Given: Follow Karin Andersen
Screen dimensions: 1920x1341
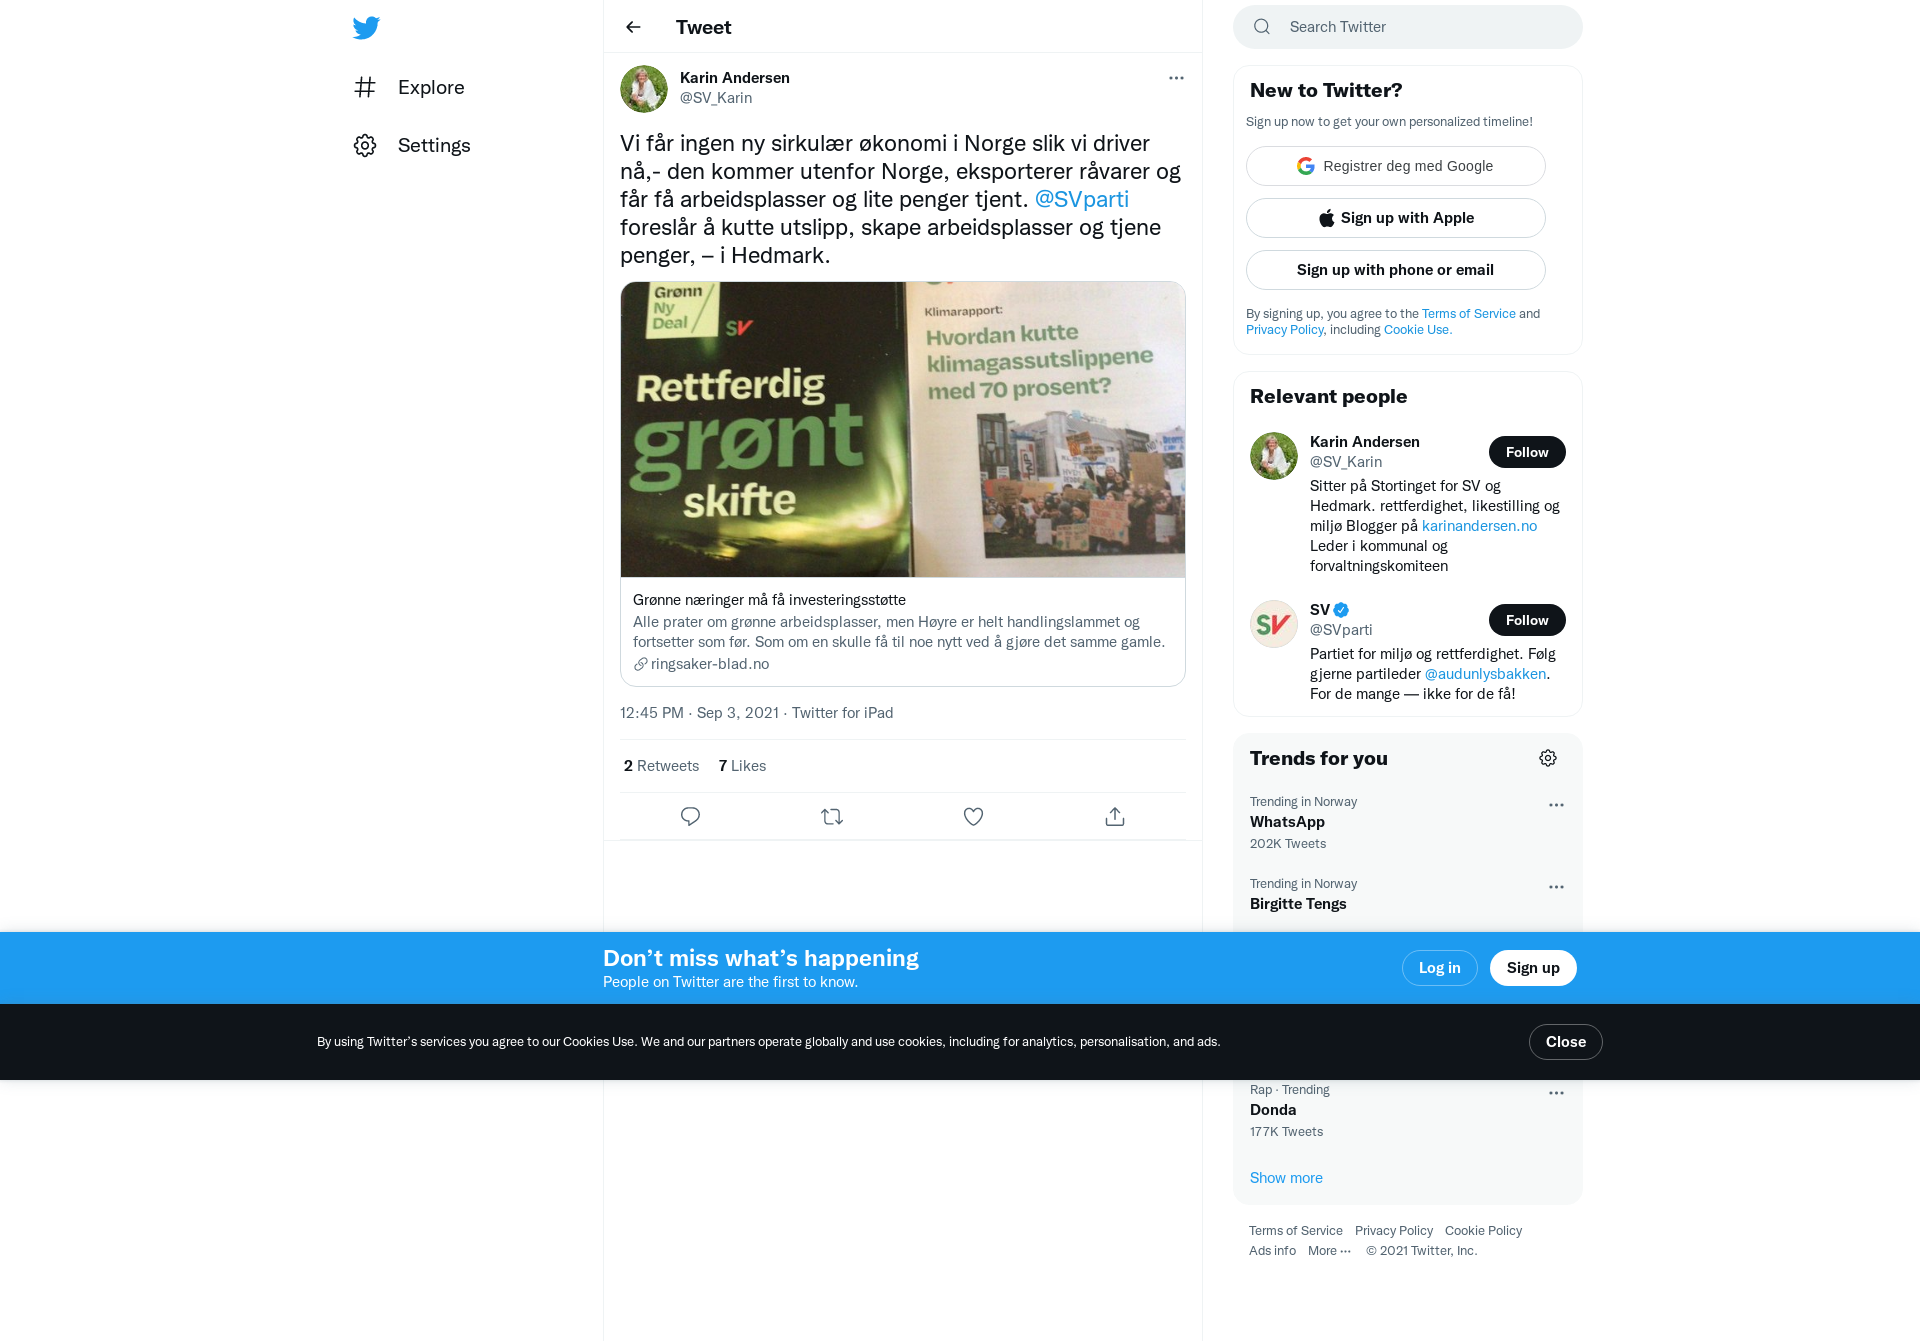Looking at the screenshot, I should 1527,452.
